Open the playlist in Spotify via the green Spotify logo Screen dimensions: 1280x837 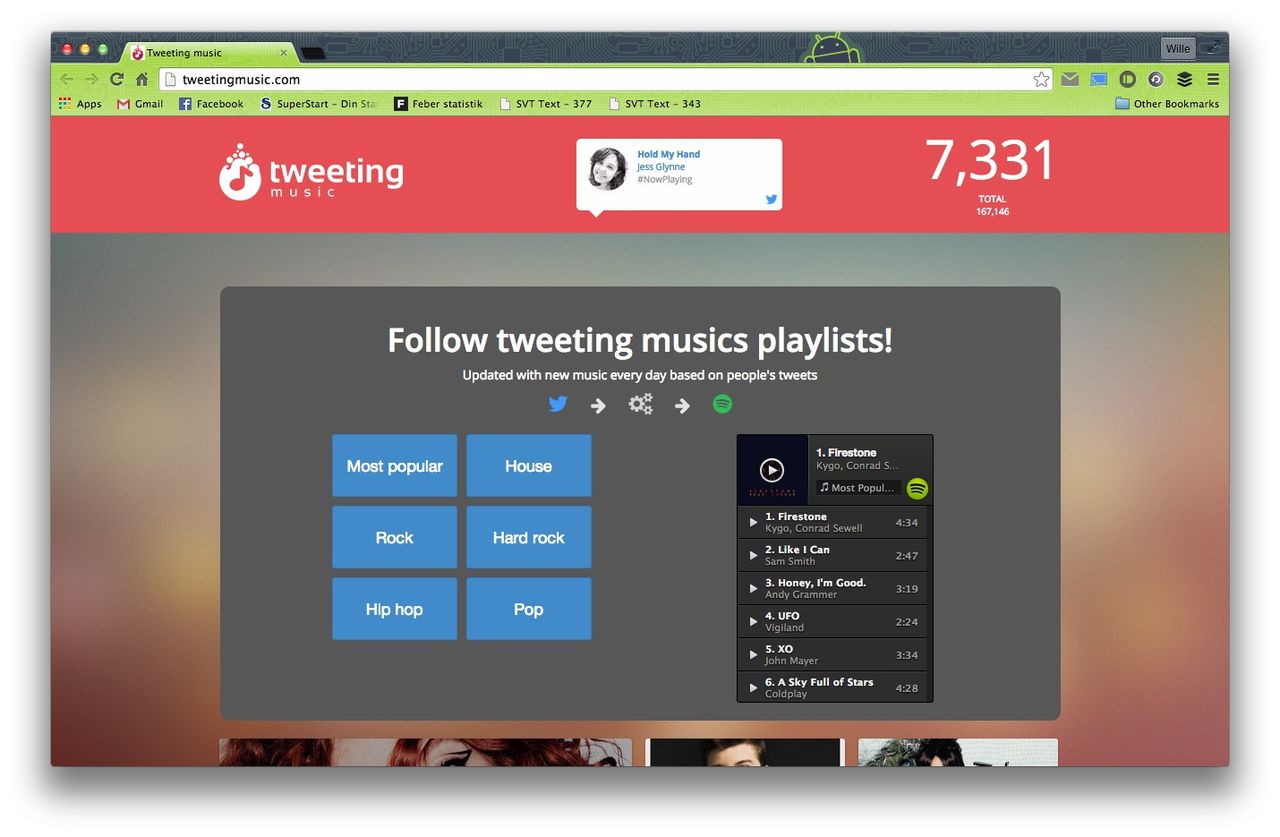[x=916, y=489]
